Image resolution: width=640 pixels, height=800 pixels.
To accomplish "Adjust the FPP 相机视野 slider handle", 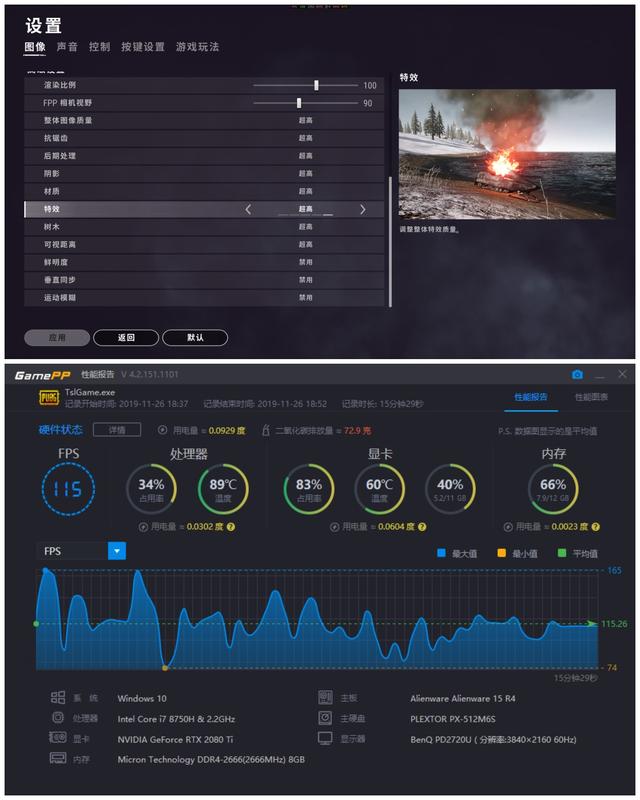I will [299, 103].
